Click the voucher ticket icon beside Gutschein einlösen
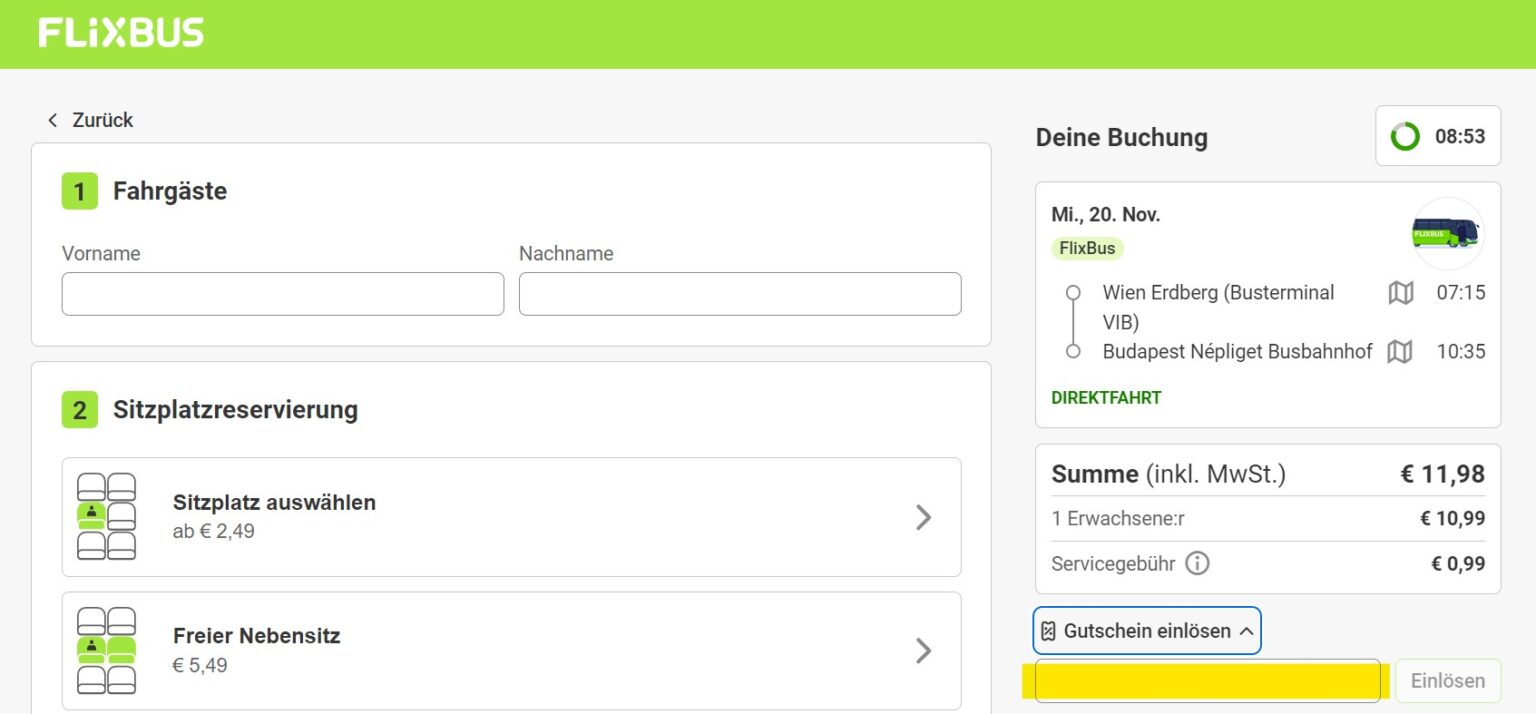Image resolution: width=1536 pixels, height=714 pixels. (1048, 630)
